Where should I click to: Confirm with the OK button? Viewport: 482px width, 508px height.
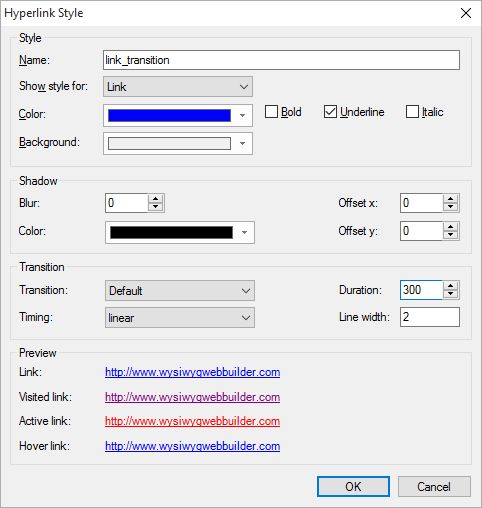(x=353, y=486)
